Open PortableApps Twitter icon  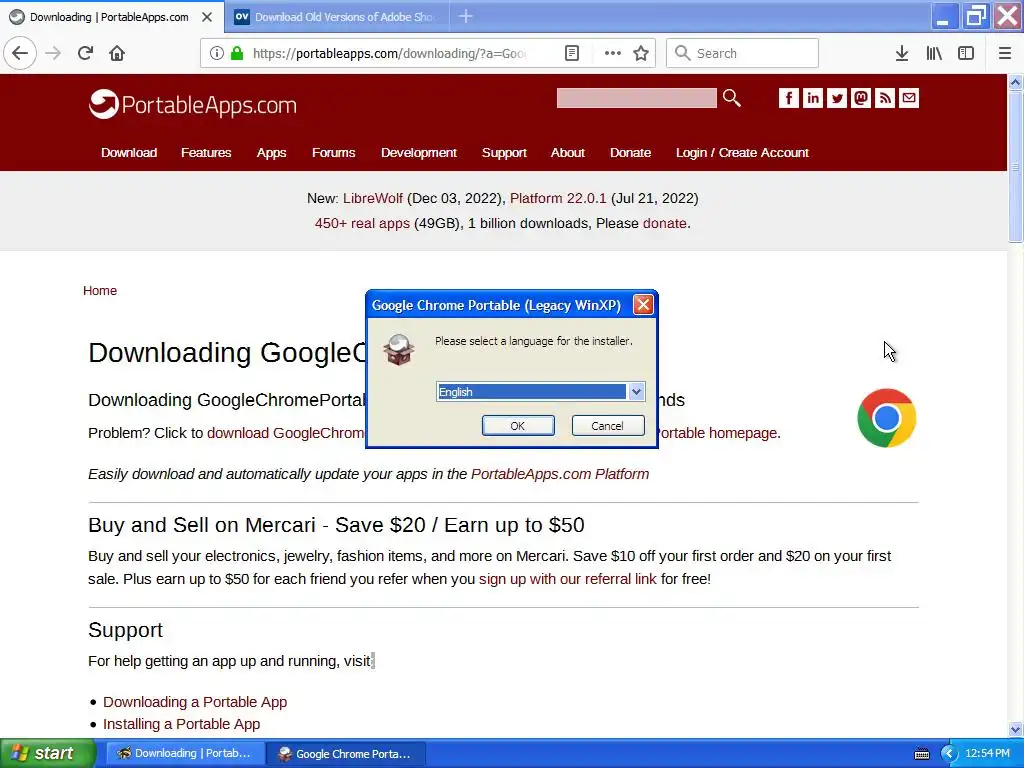(x=837, y=98)
